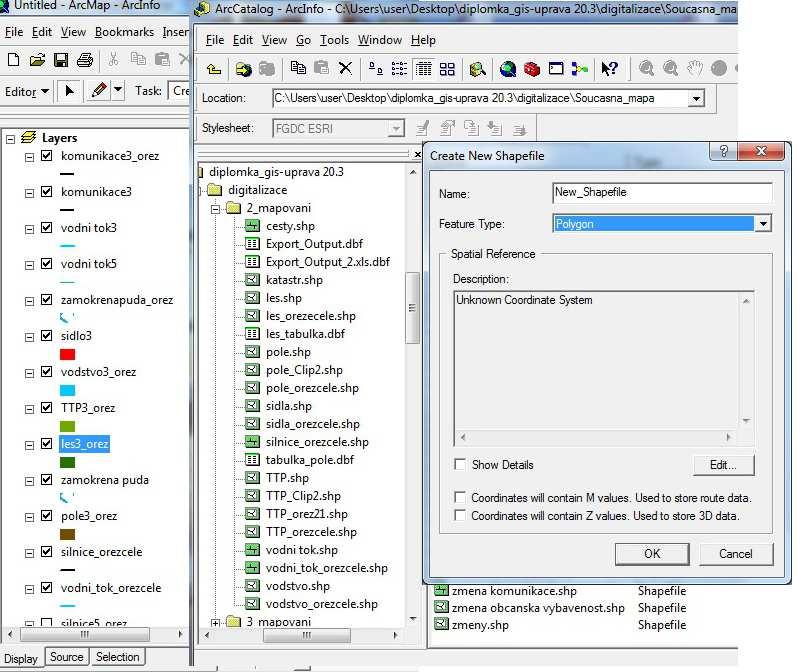This screenshot has width=797, height=672.
Task: Select zmeny.shp in contents list
Action: pos(480,625)
